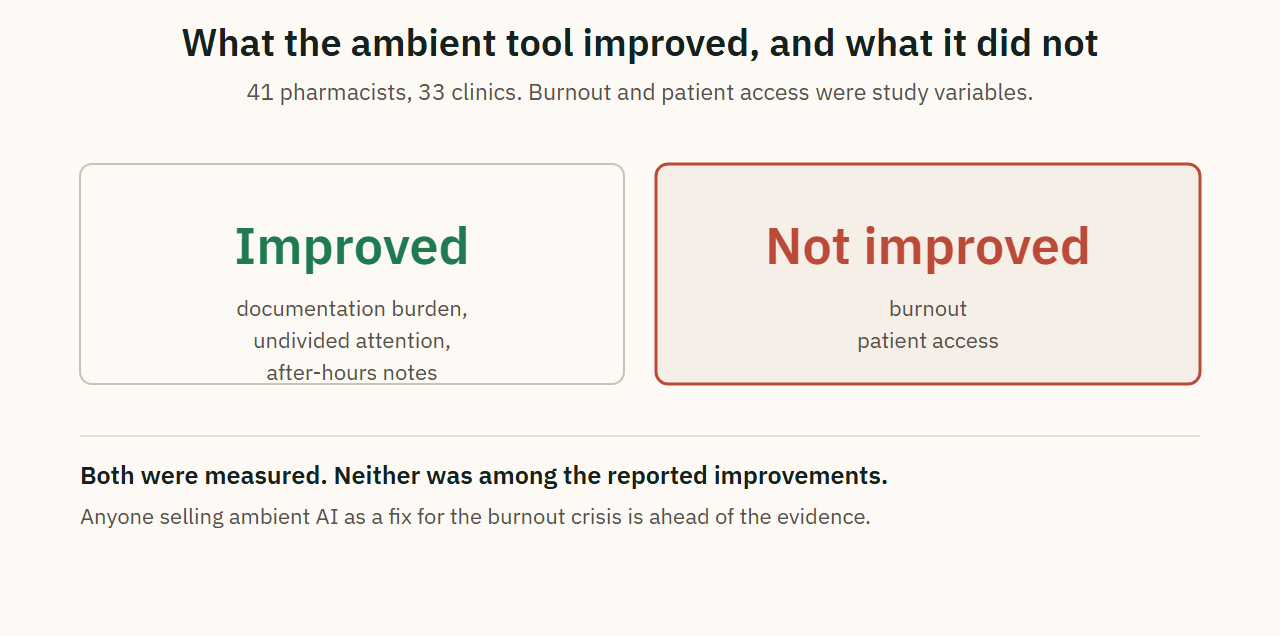
Task: Click the documentation burden text
Action: point(352,309)
